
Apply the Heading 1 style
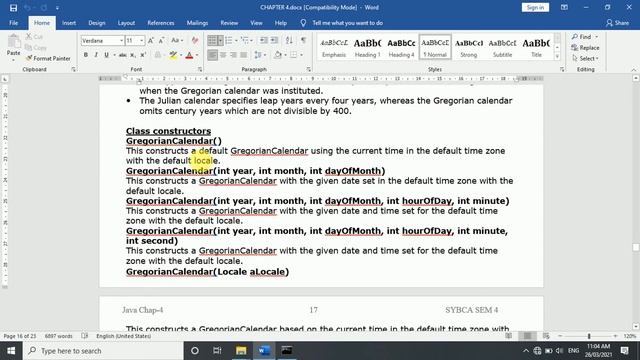tap(367, 47)
